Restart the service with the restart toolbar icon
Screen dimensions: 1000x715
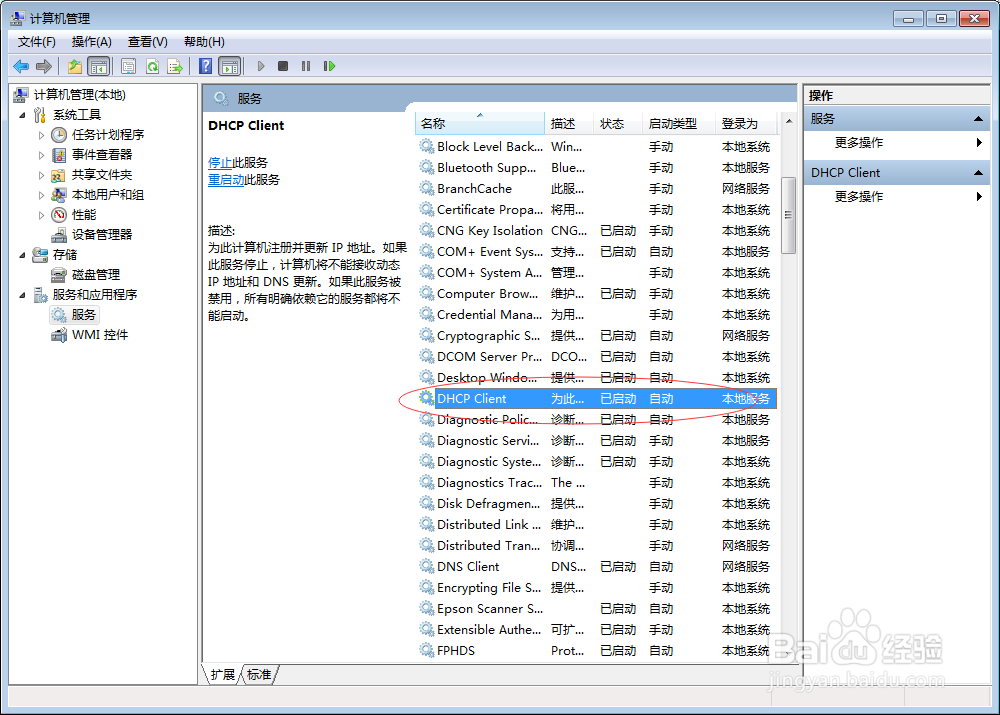[329, 66]
